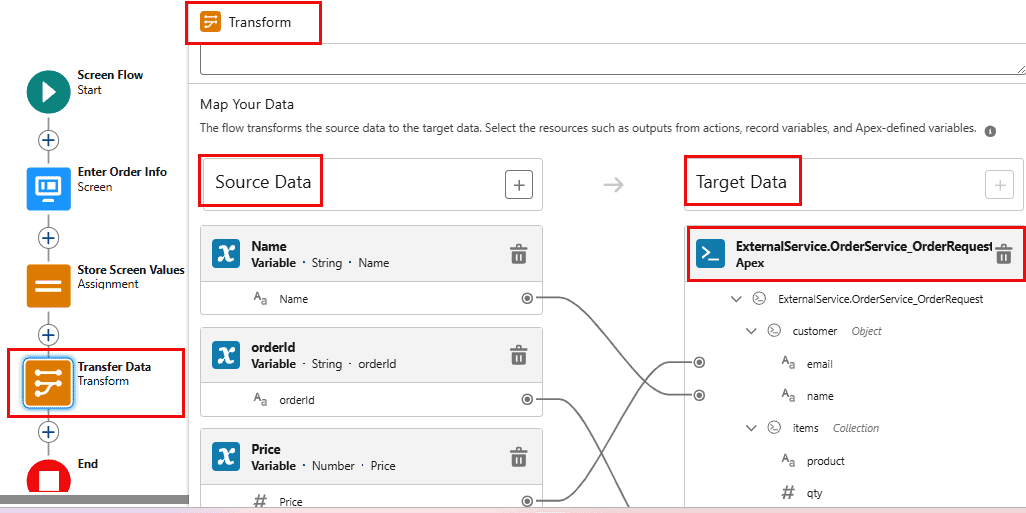The height and width of the screenshot is (513, 1026).
Task: Collapse the customer object node
Action: pos(751,331)
